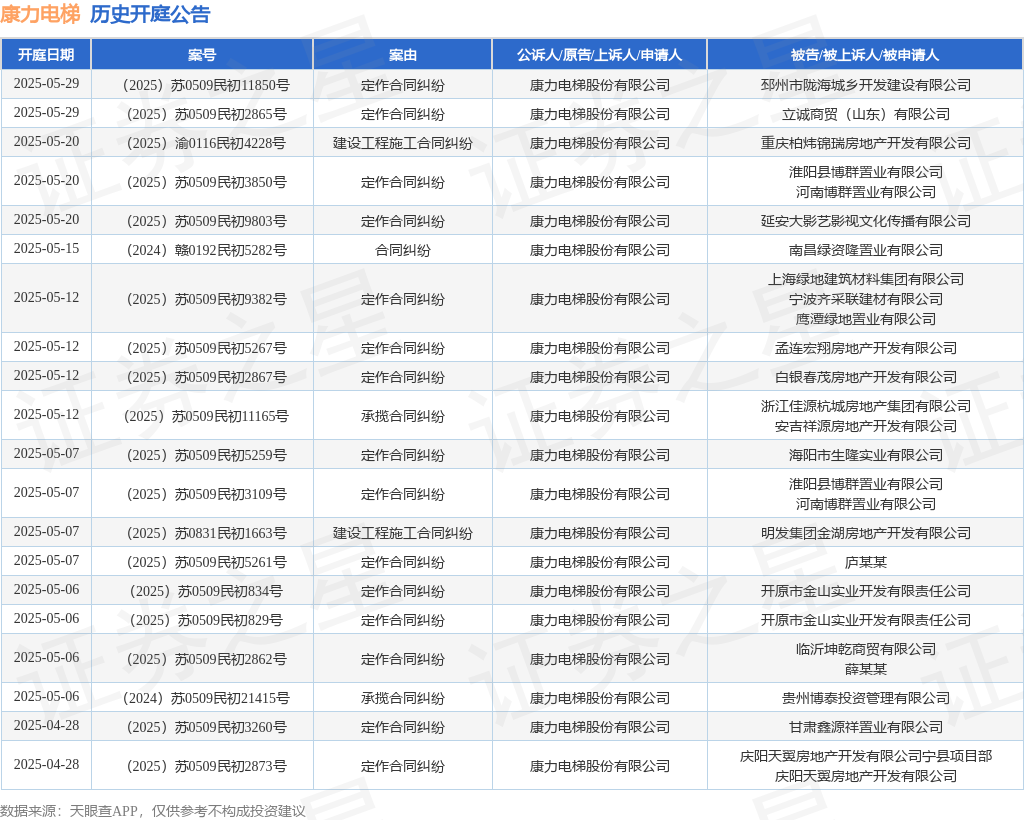The height and width of the screenshot is (820, 1024).
Task: Click defendant 白银春茂房地产开发有限公司
Action: (x=865, y=377)
